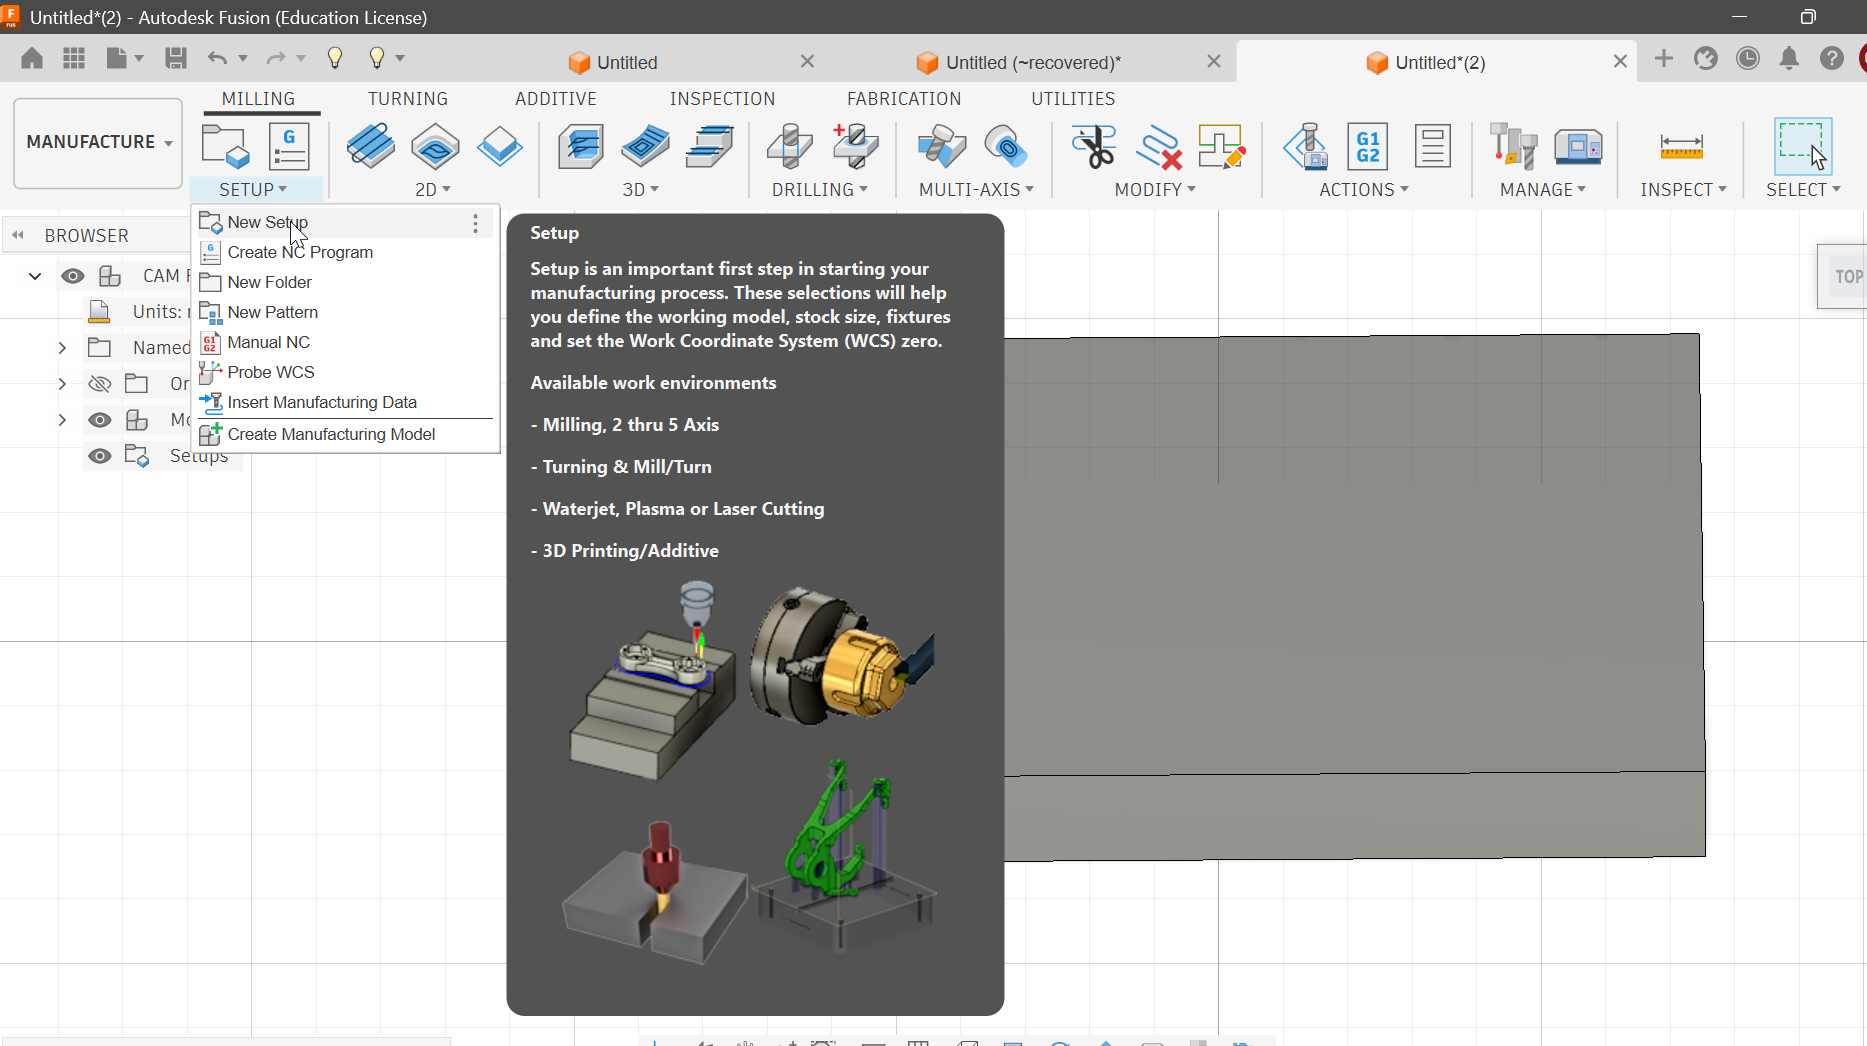
Task: Open the MANAGE dropdown menu
Action: 1543,190
